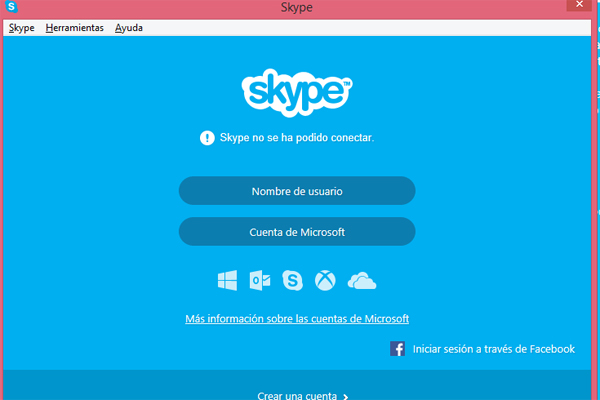Image resolution: width=600 pixels, height=400 pixels.
Task: Open the Herramientas menu
Action: pos(75,28)
